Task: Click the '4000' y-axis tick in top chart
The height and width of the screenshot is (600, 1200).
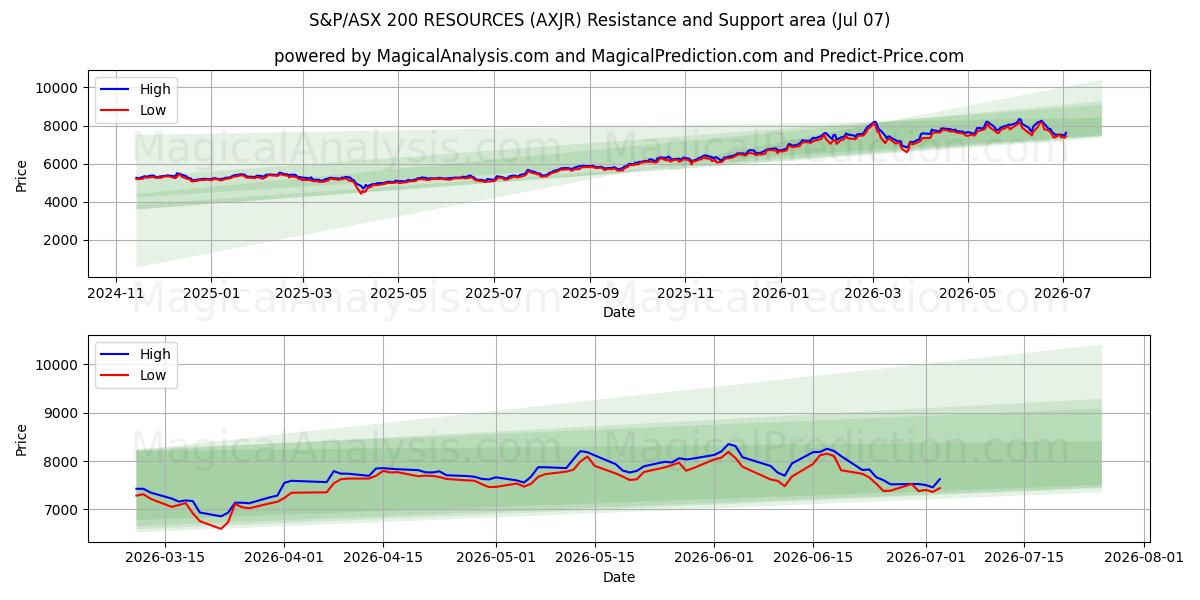Action: 62,202
